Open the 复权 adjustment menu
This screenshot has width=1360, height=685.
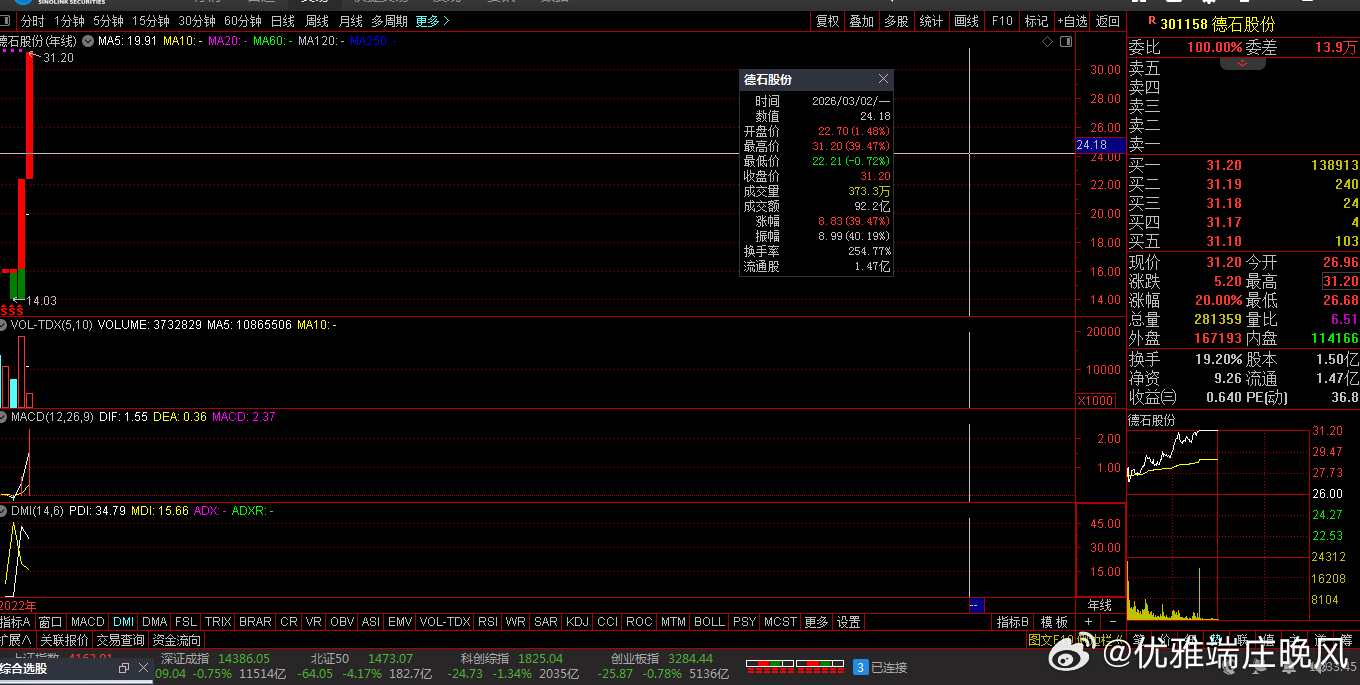[828, 21]
